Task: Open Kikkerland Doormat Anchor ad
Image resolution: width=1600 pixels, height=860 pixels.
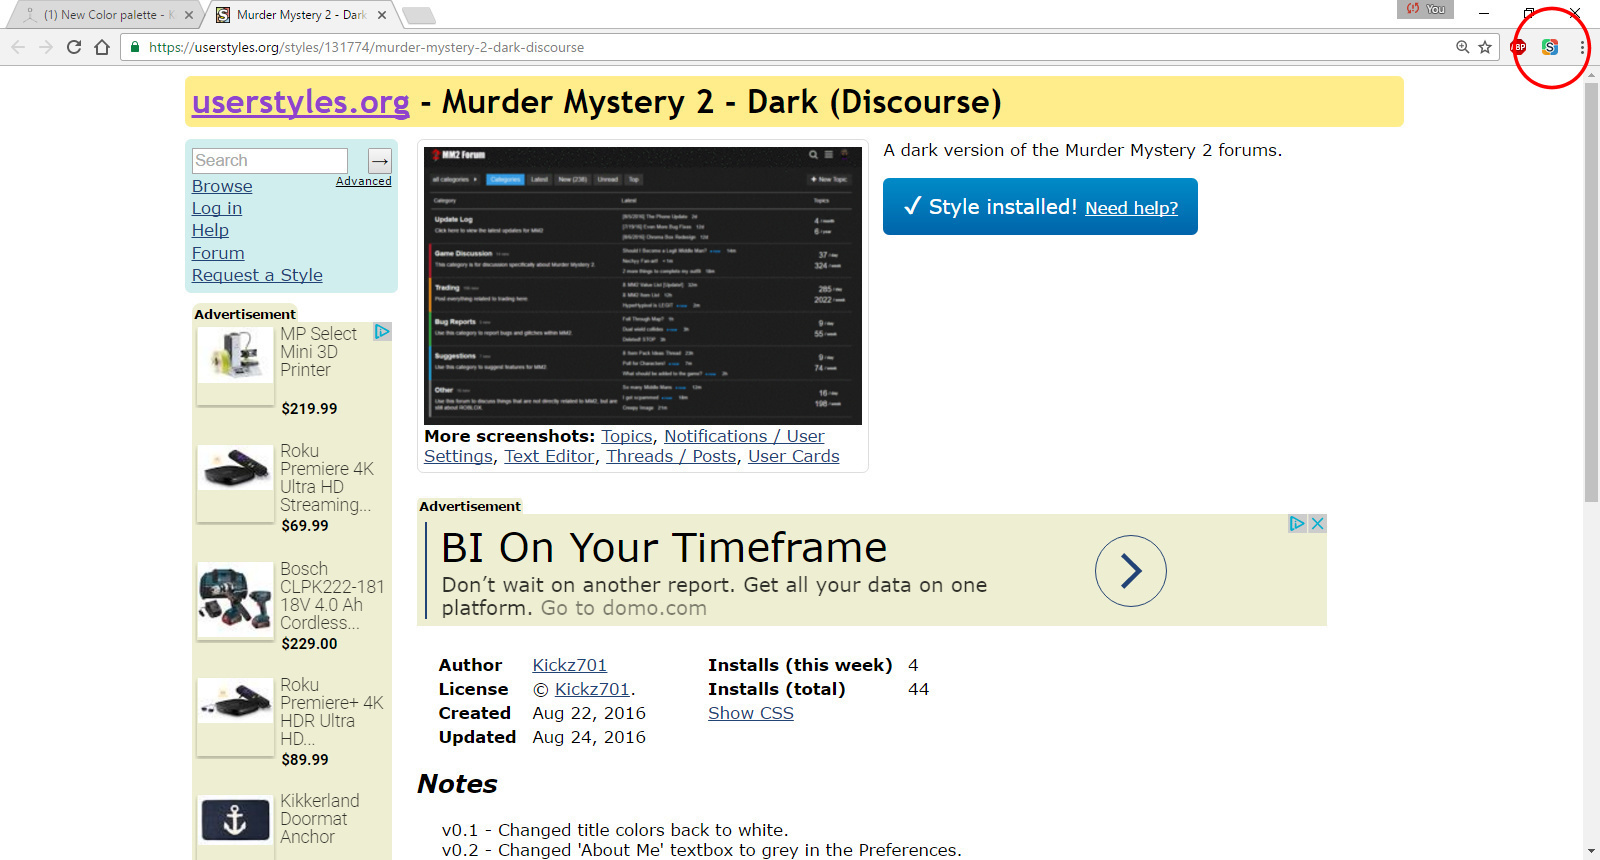Action: 319,819
